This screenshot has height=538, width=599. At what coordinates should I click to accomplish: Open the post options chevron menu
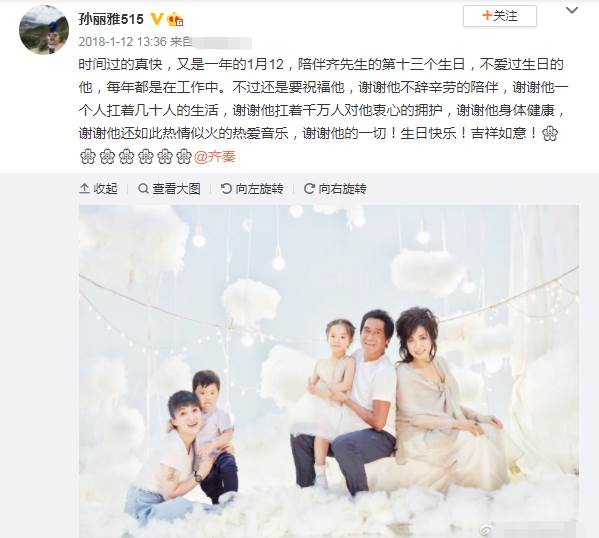tap(571, 11)
